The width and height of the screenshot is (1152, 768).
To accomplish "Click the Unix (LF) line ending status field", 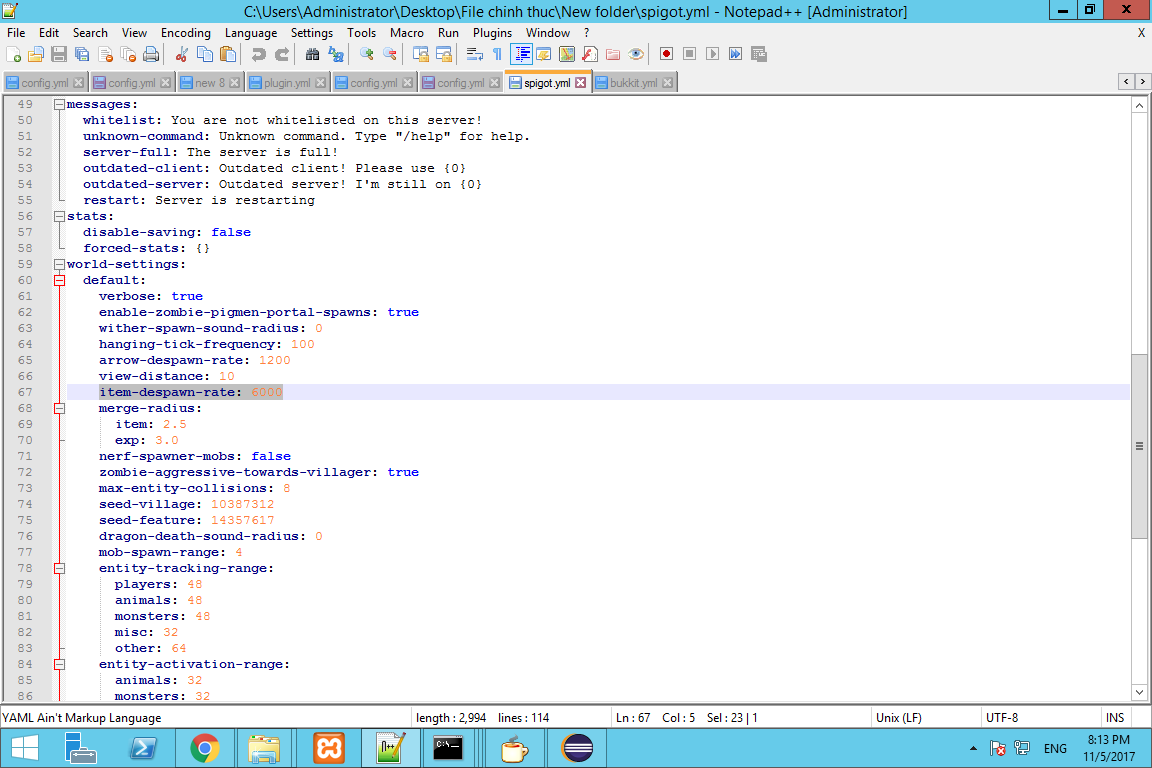I will 899,717.
